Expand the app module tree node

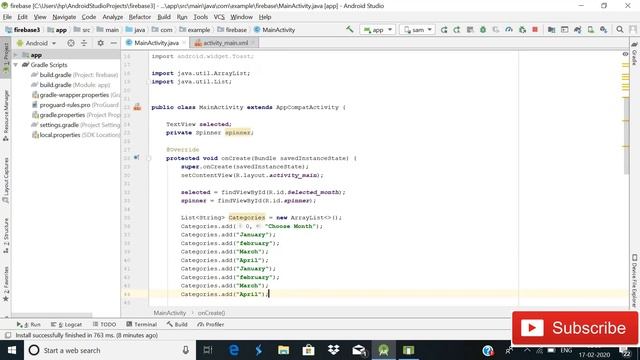point(16,55)
